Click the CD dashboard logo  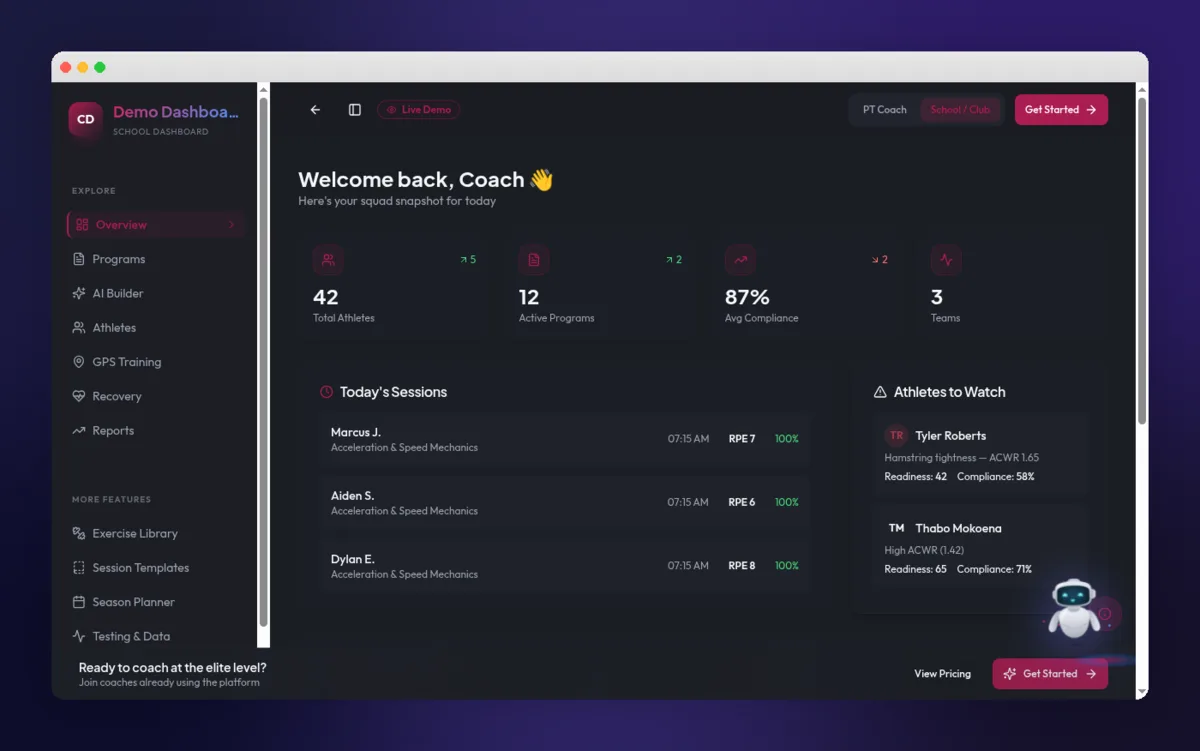coord(86,119)
